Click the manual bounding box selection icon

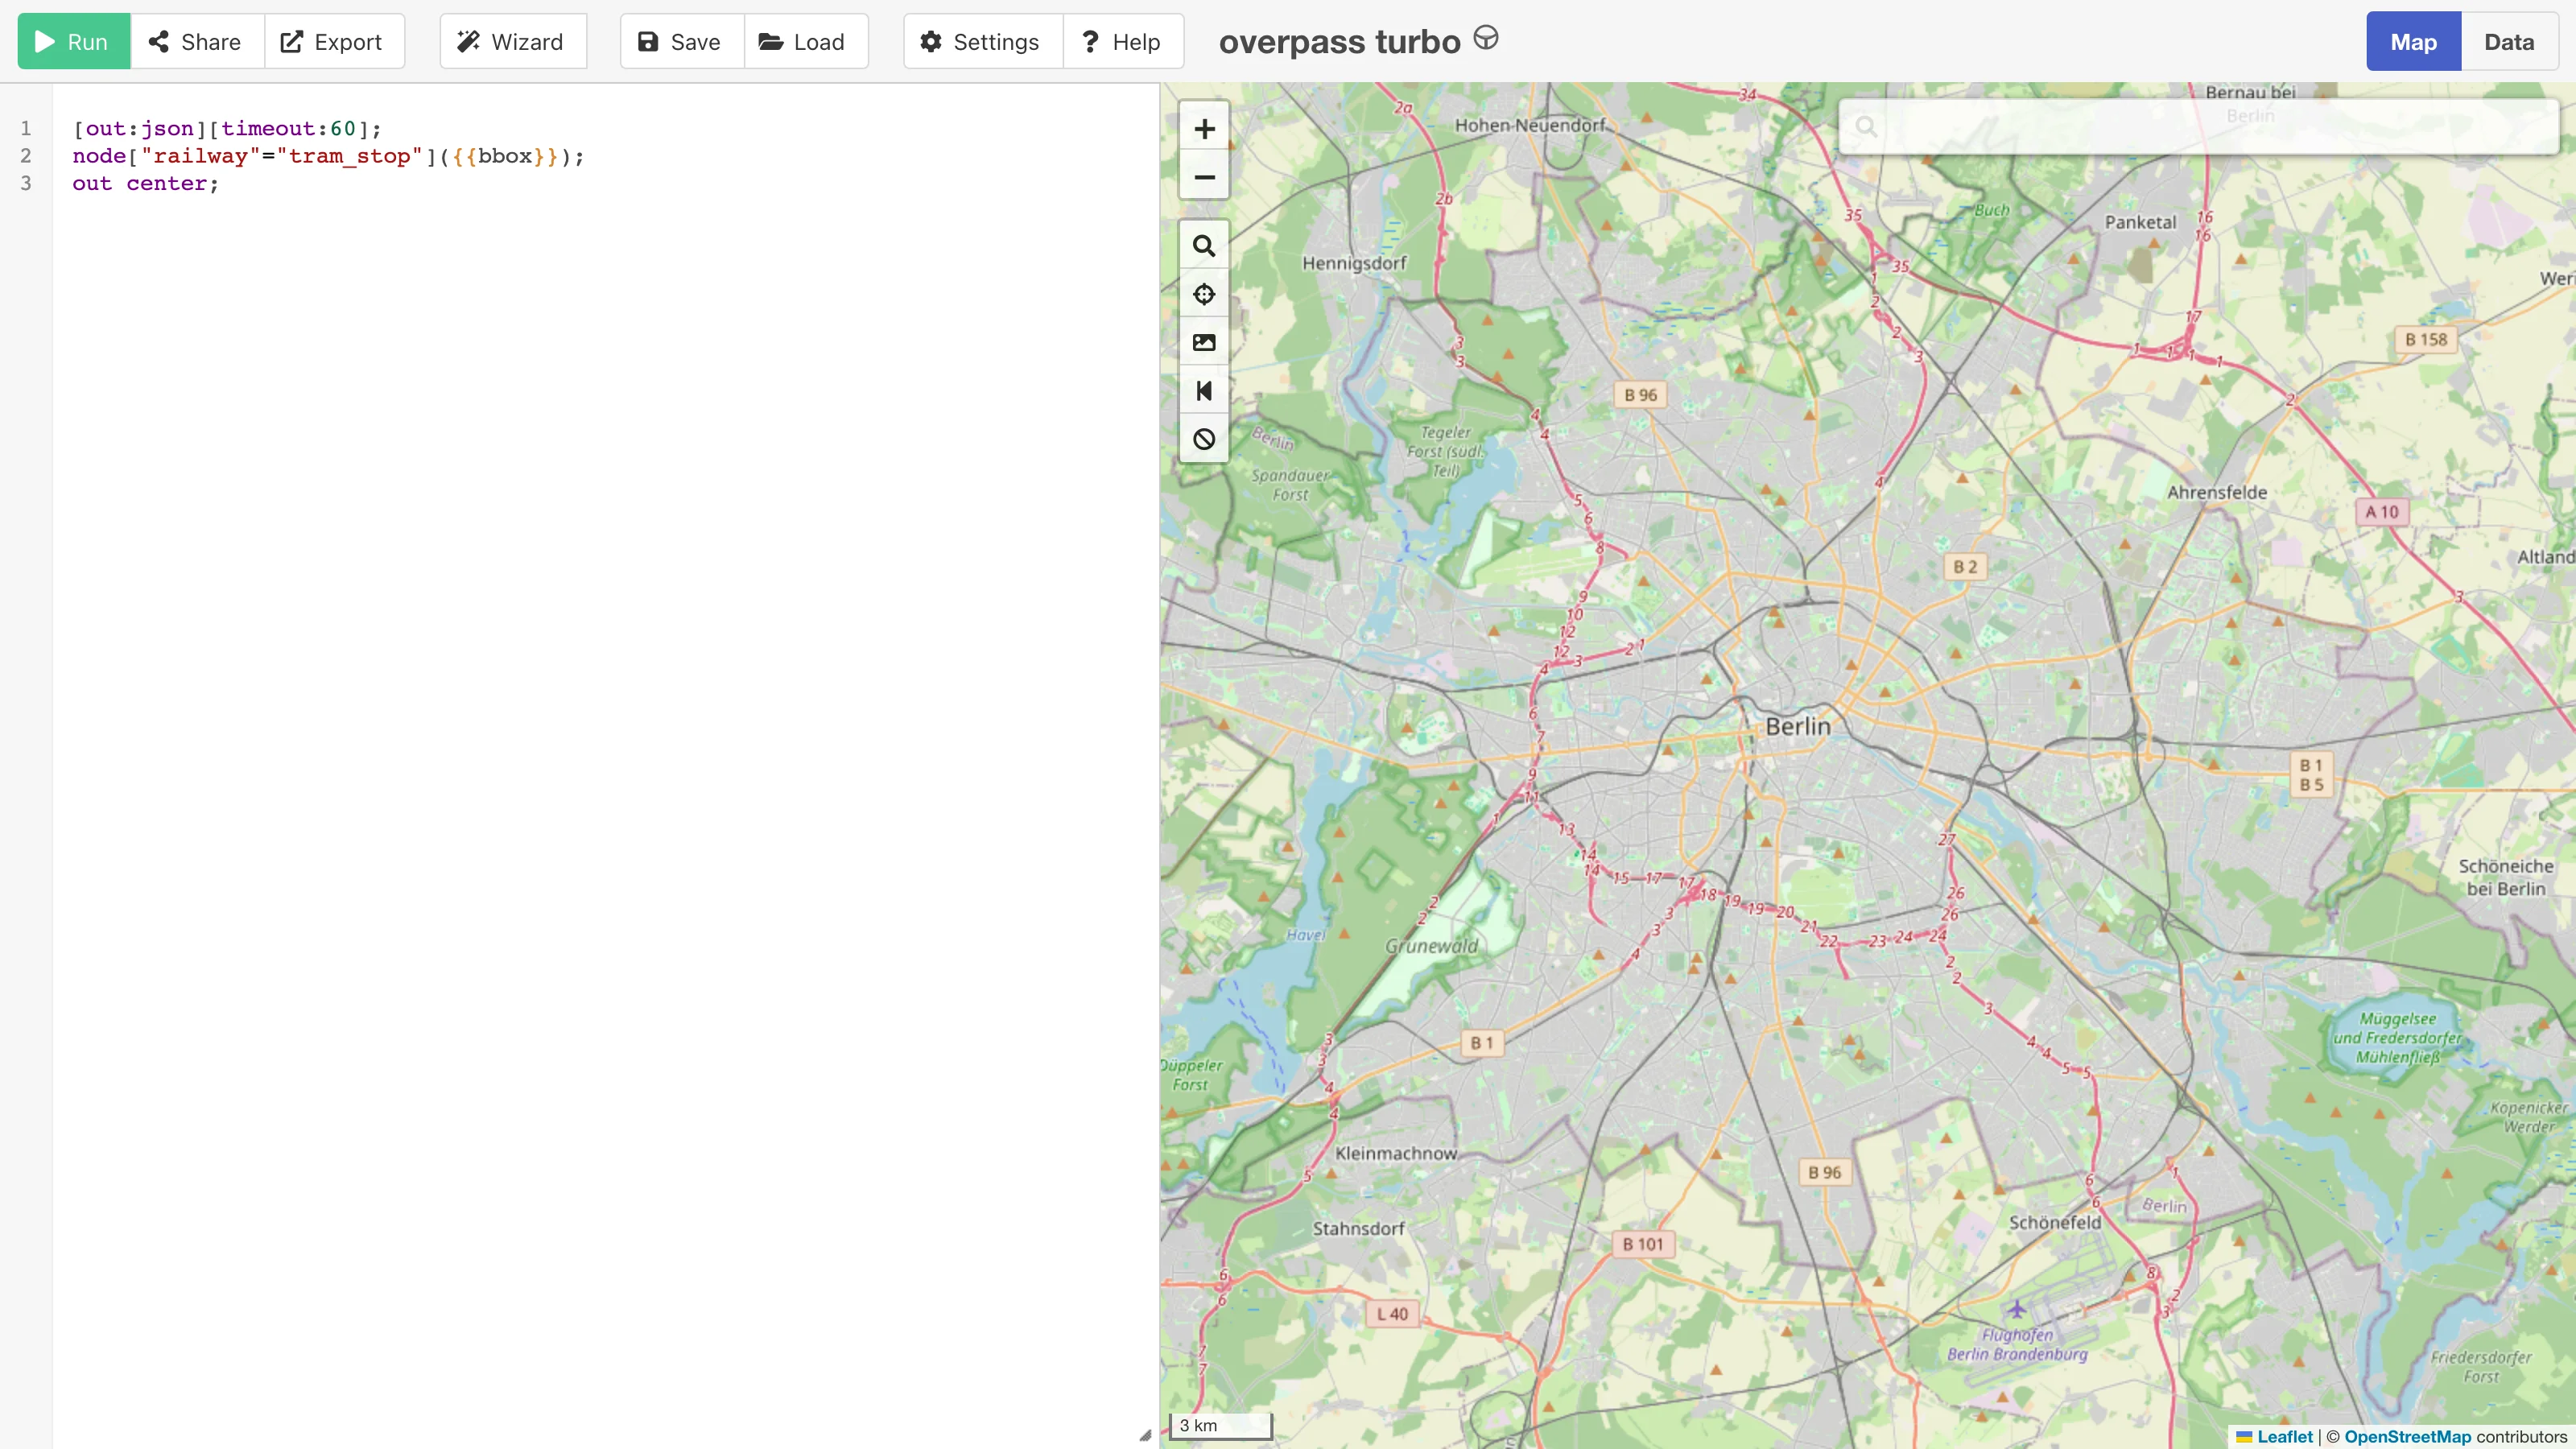(1204, 342)
